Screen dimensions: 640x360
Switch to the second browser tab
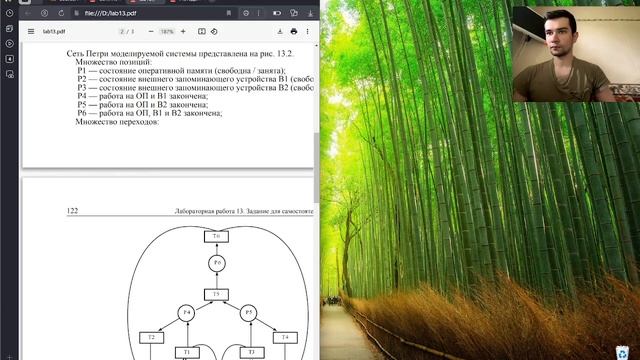click(x=104, y=2)
